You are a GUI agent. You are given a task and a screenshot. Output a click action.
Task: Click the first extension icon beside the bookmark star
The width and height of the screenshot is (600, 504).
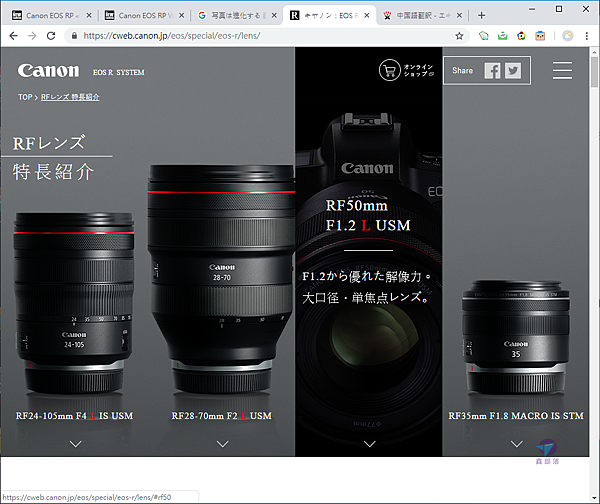[x=484, y=36]
